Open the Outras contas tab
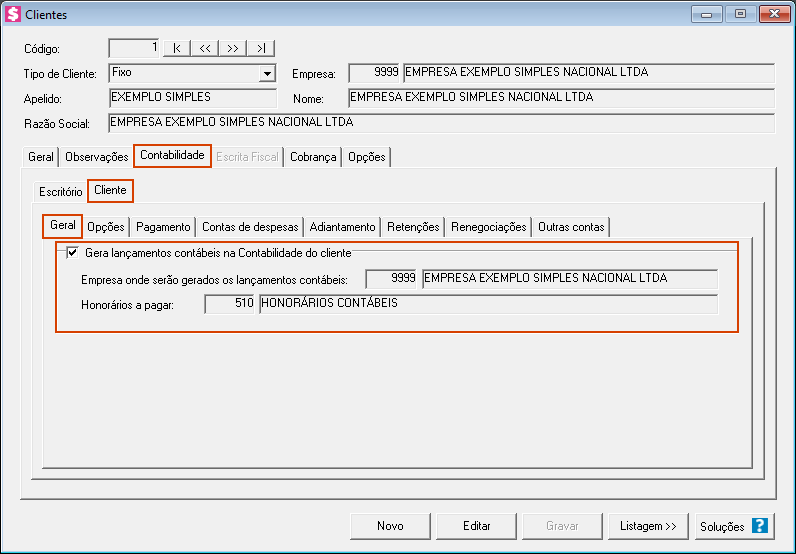This screenshot has width=796, height=554. 570,227
